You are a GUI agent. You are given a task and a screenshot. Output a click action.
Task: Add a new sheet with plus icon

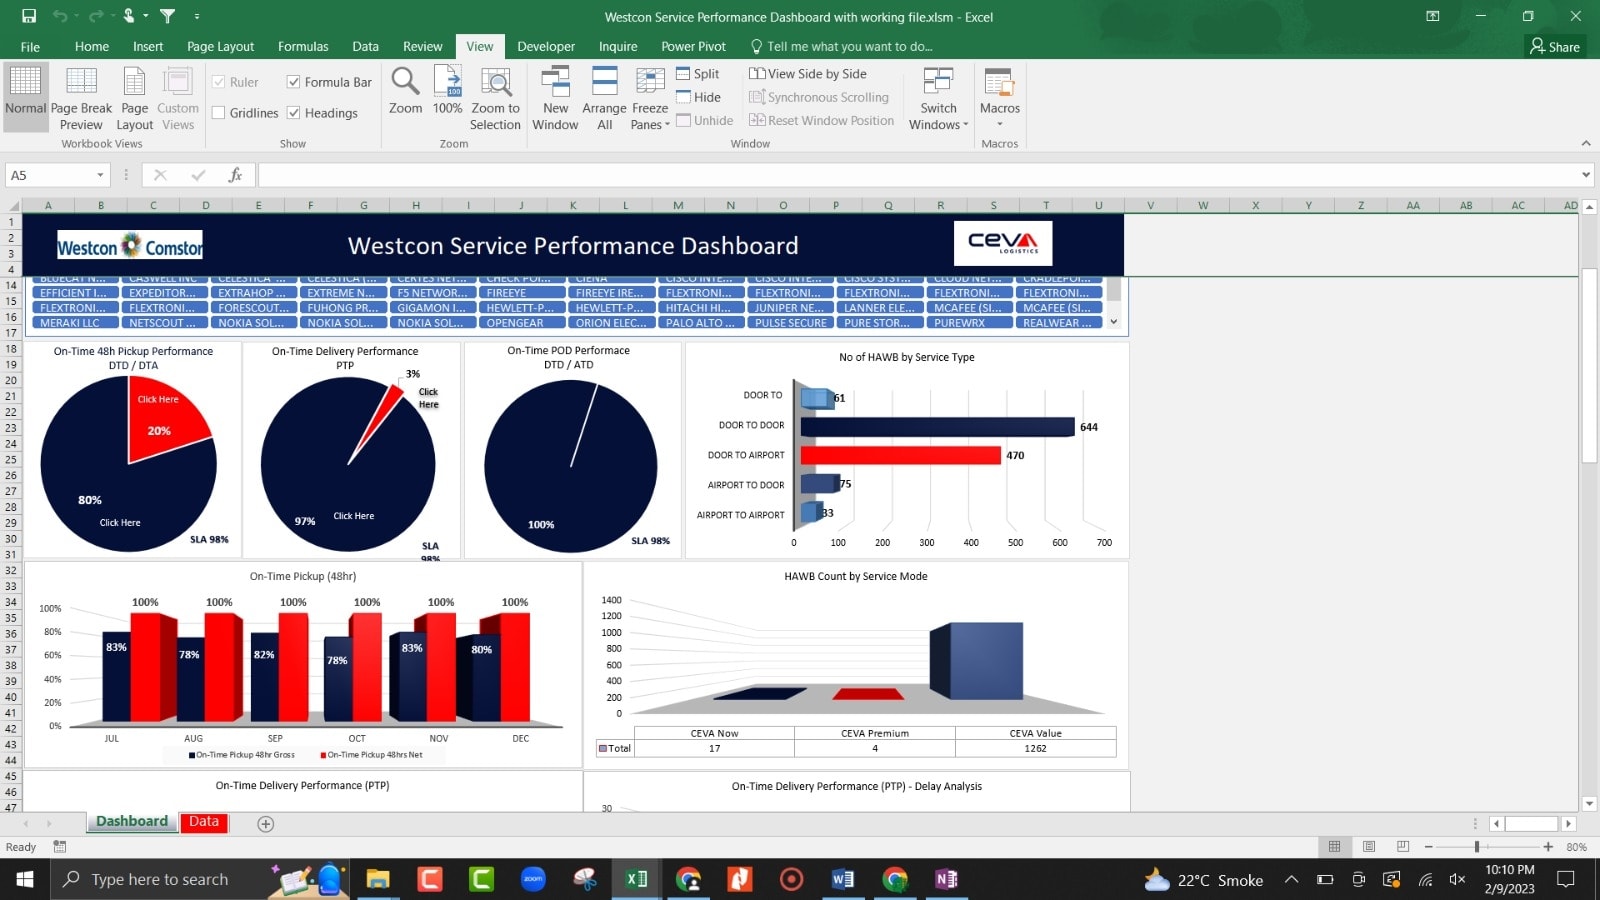click(265, 824)
